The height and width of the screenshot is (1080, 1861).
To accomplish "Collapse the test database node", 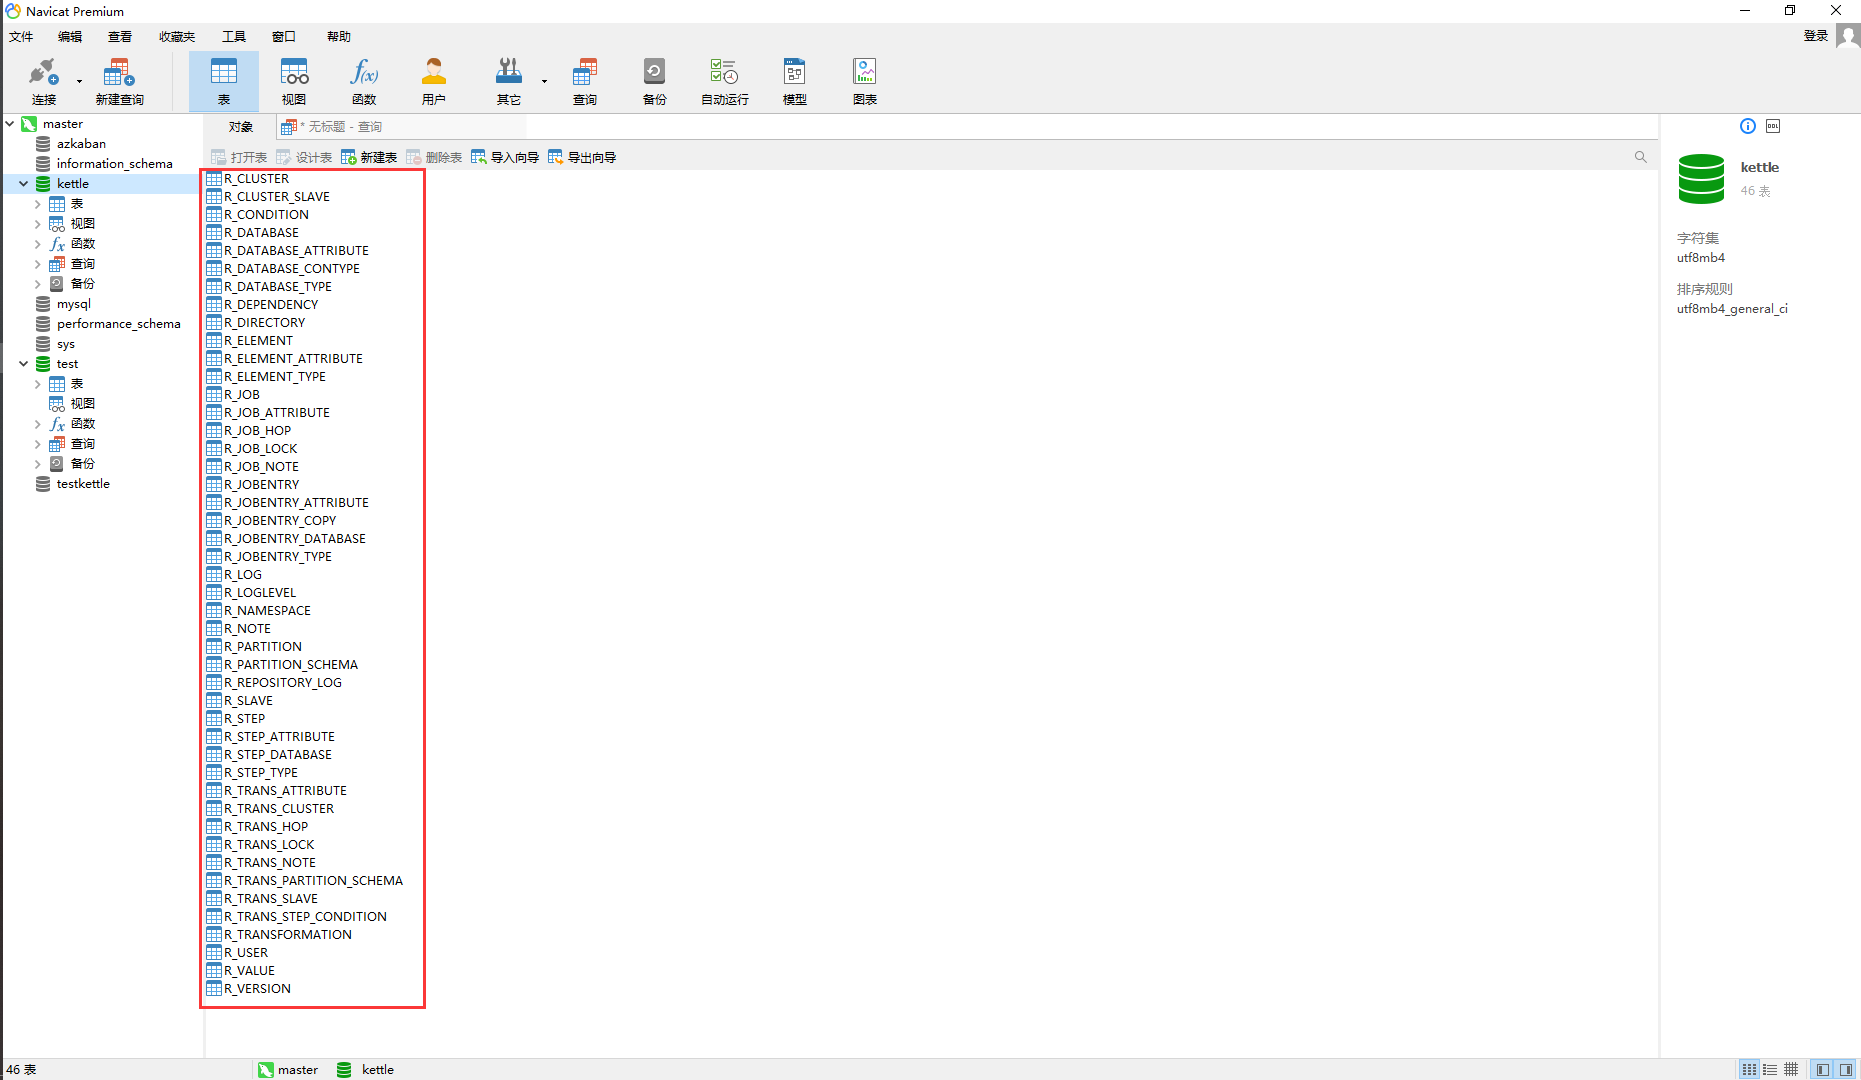I will pyautogui.click(x=23, y=364).
